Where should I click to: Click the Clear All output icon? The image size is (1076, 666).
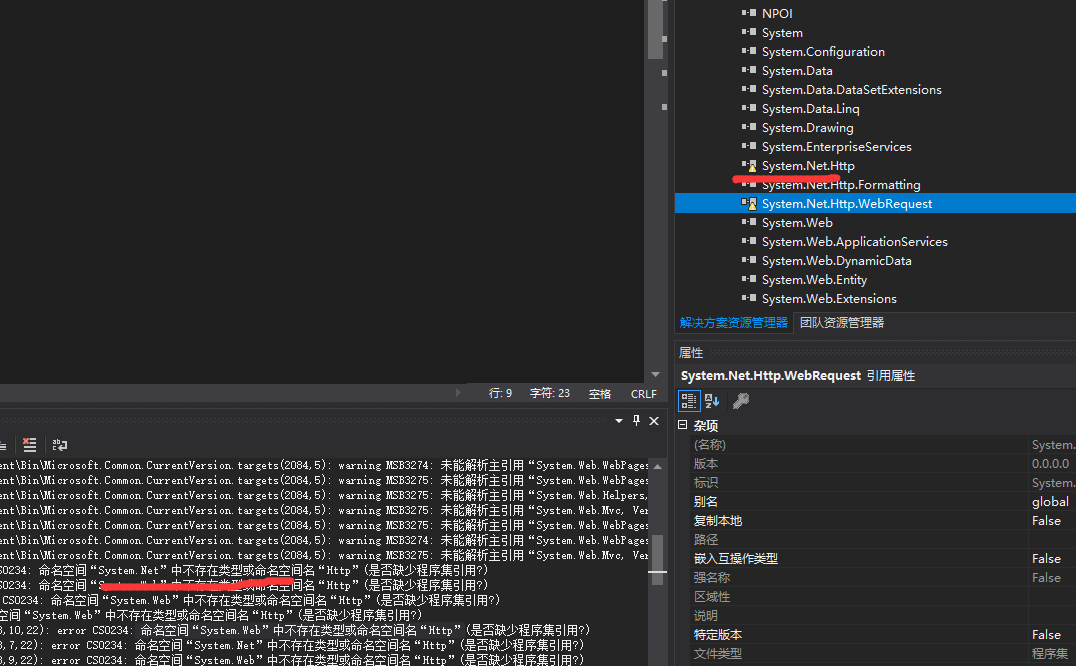click(x=30, y=445)
